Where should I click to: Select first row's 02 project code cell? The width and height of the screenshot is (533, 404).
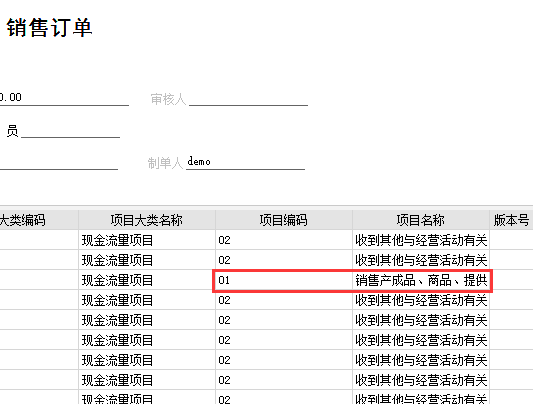pos(284,240)
